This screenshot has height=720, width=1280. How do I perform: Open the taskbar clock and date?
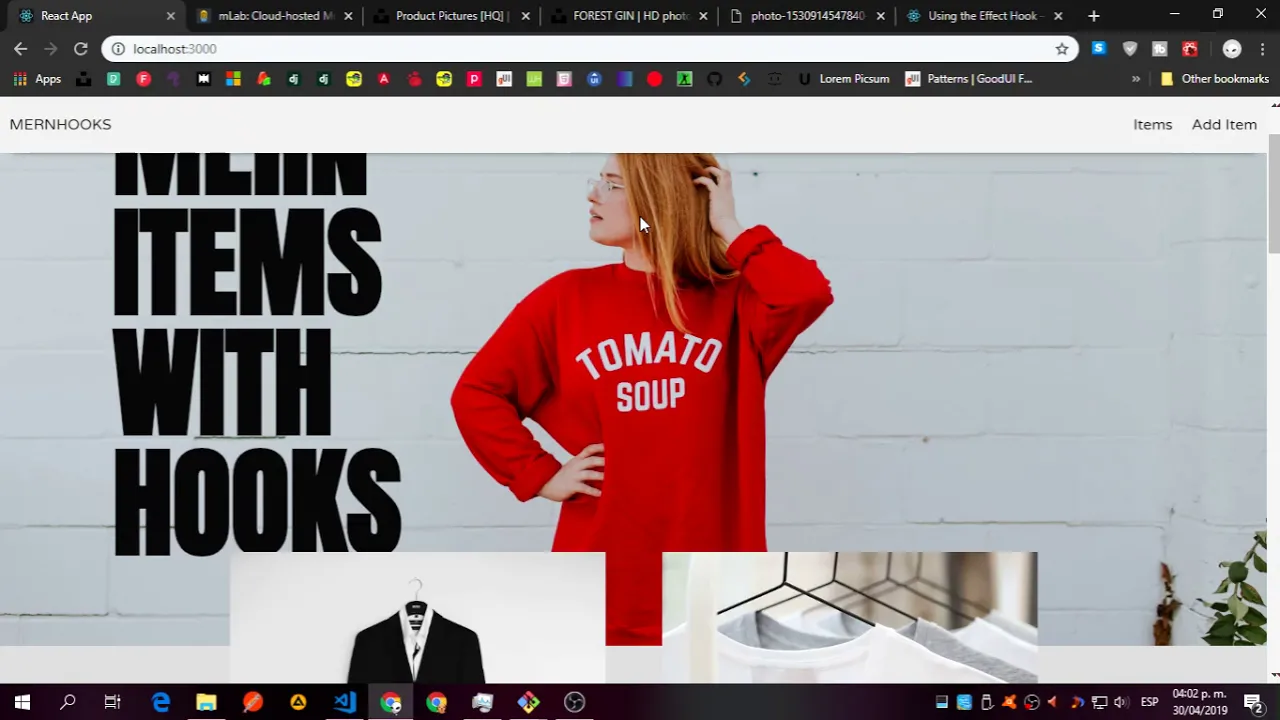(x=1199, y=702)
